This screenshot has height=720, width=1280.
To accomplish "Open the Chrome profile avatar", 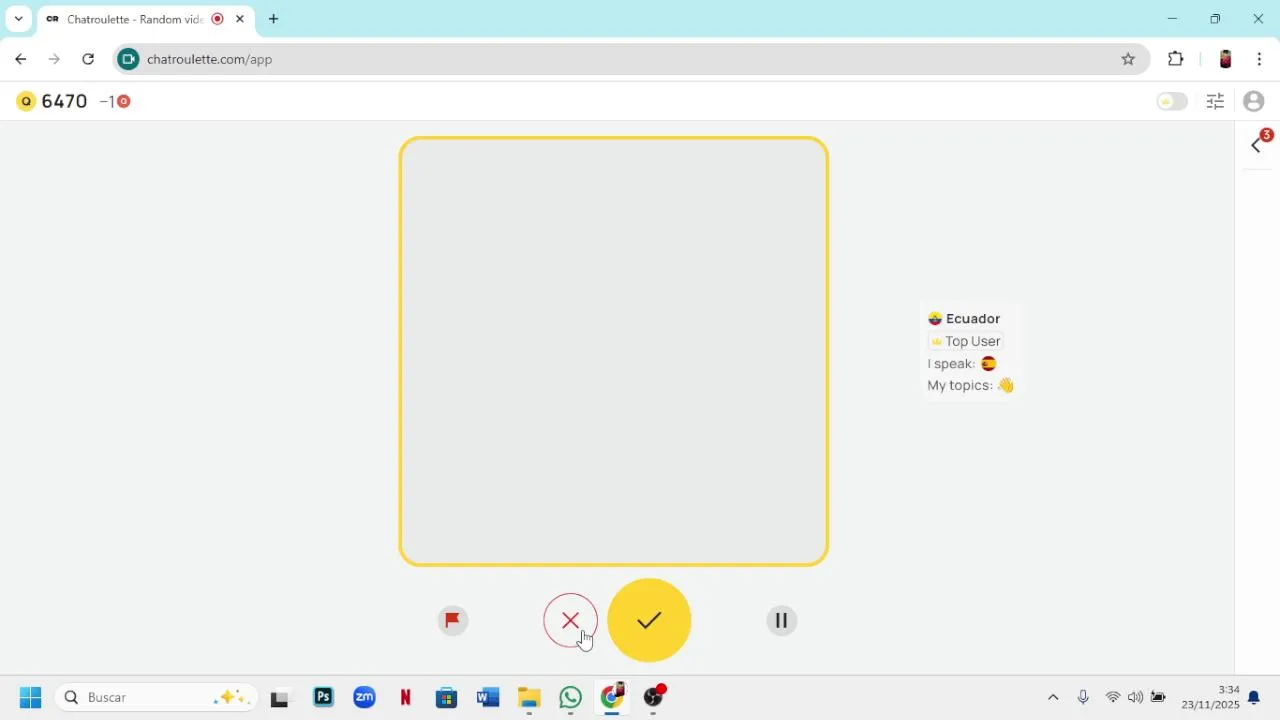I will (1225, 59).
